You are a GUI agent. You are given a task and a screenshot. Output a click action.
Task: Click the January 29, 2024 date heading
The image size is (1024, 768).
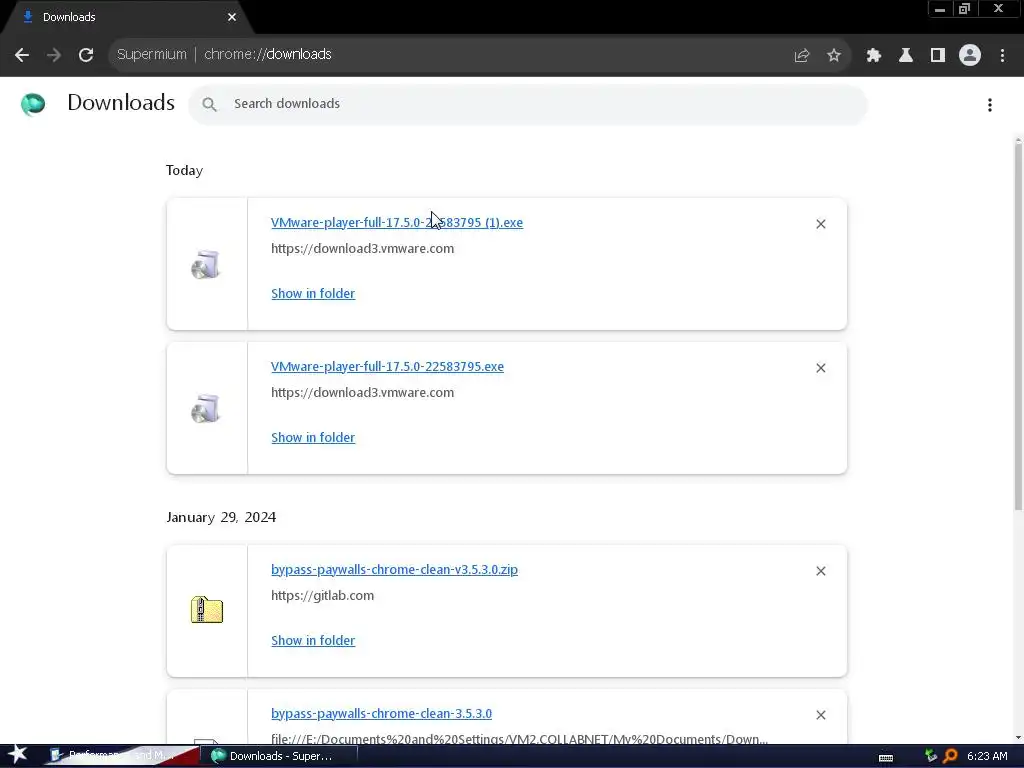221,517
